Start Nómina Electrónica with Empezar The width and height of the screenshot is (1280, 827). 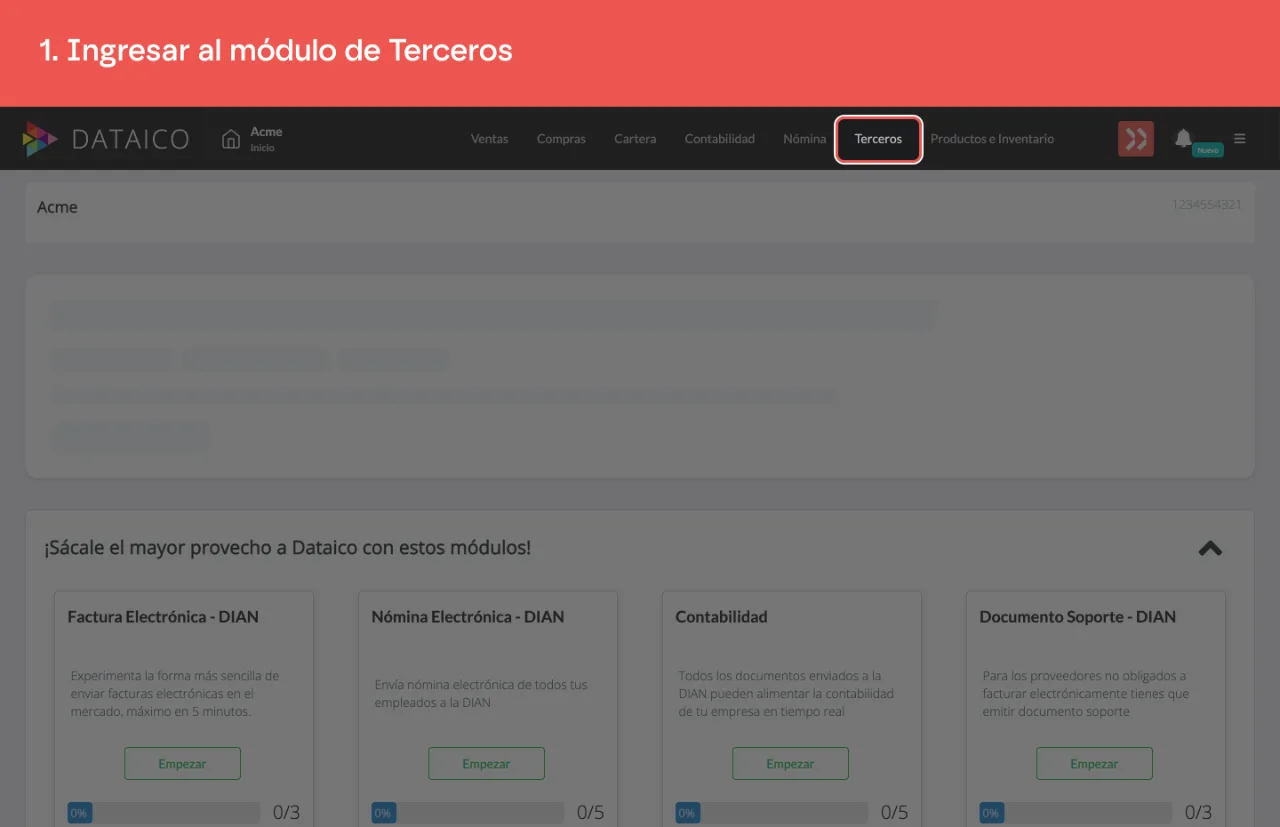[x=486, y=763]
